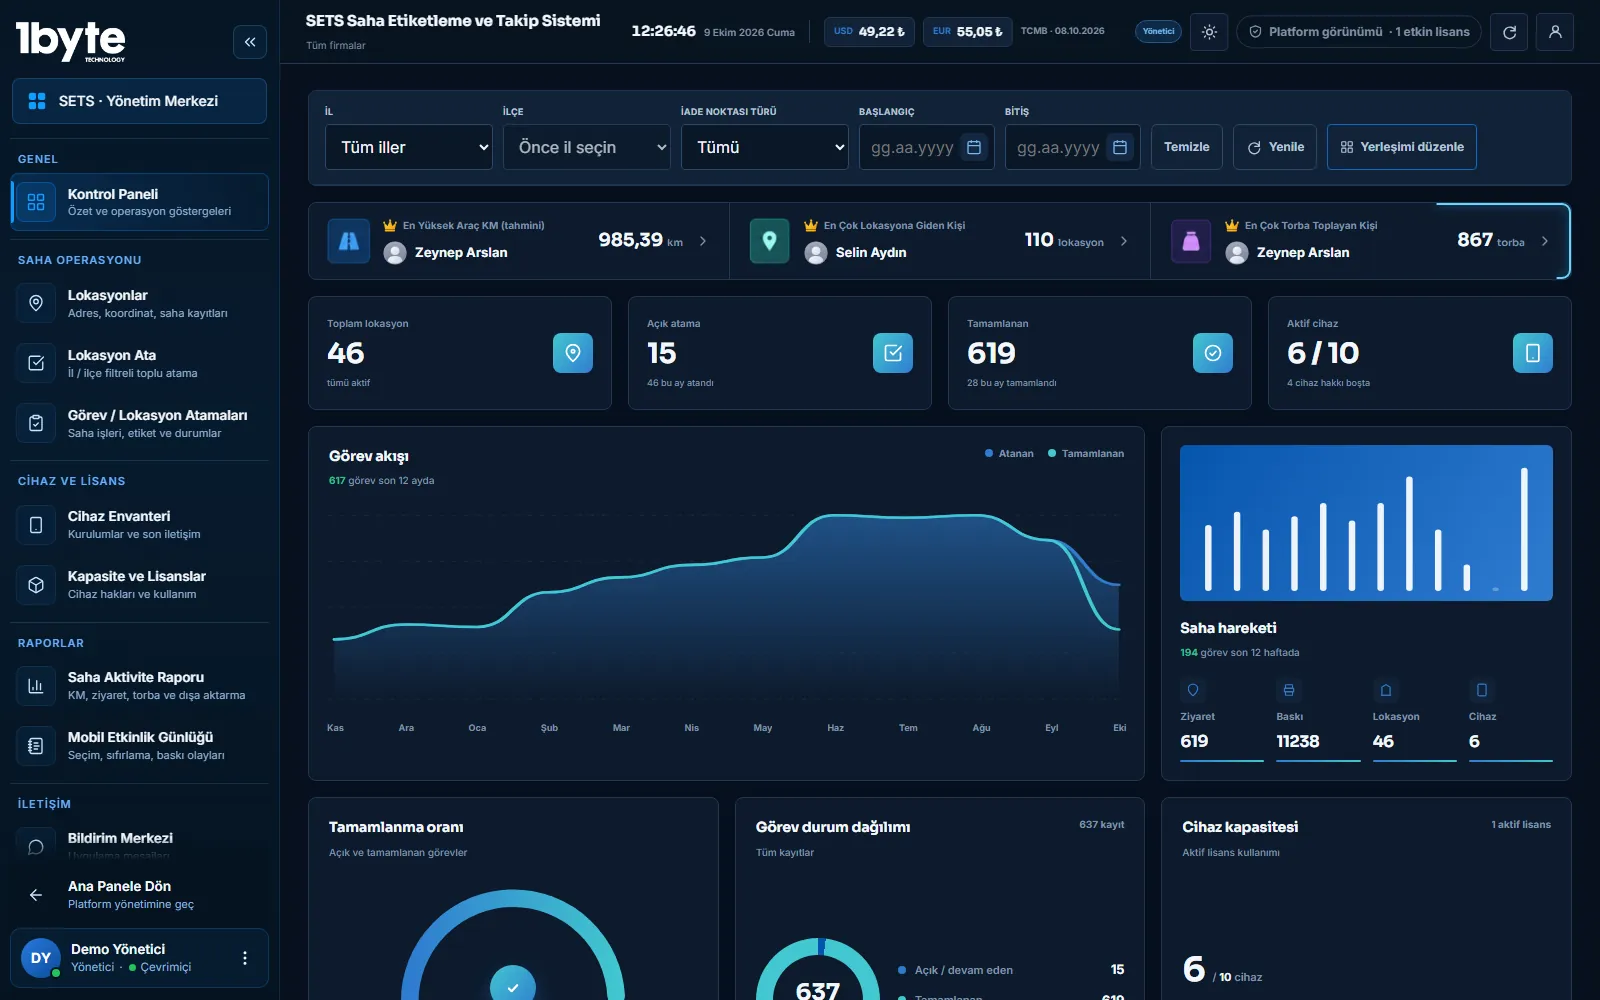Toggle Tamamlanan series in chart legend
Image resolution: width=1600 pixels, height=1000 pixels.
1086,454
